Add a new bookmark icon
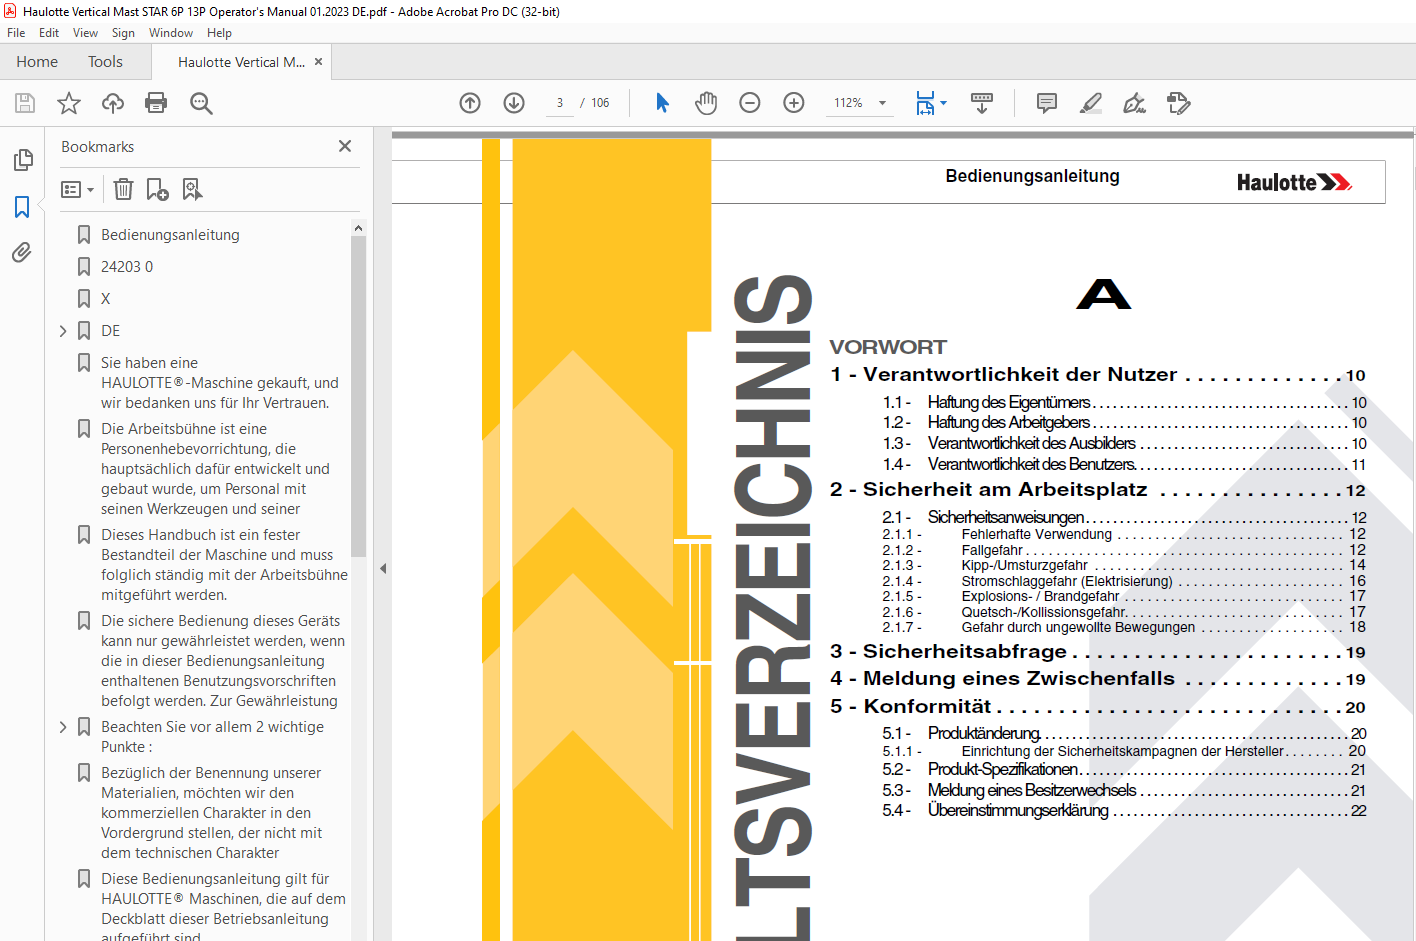The image size is (1416, 941). tap(157, 189)
